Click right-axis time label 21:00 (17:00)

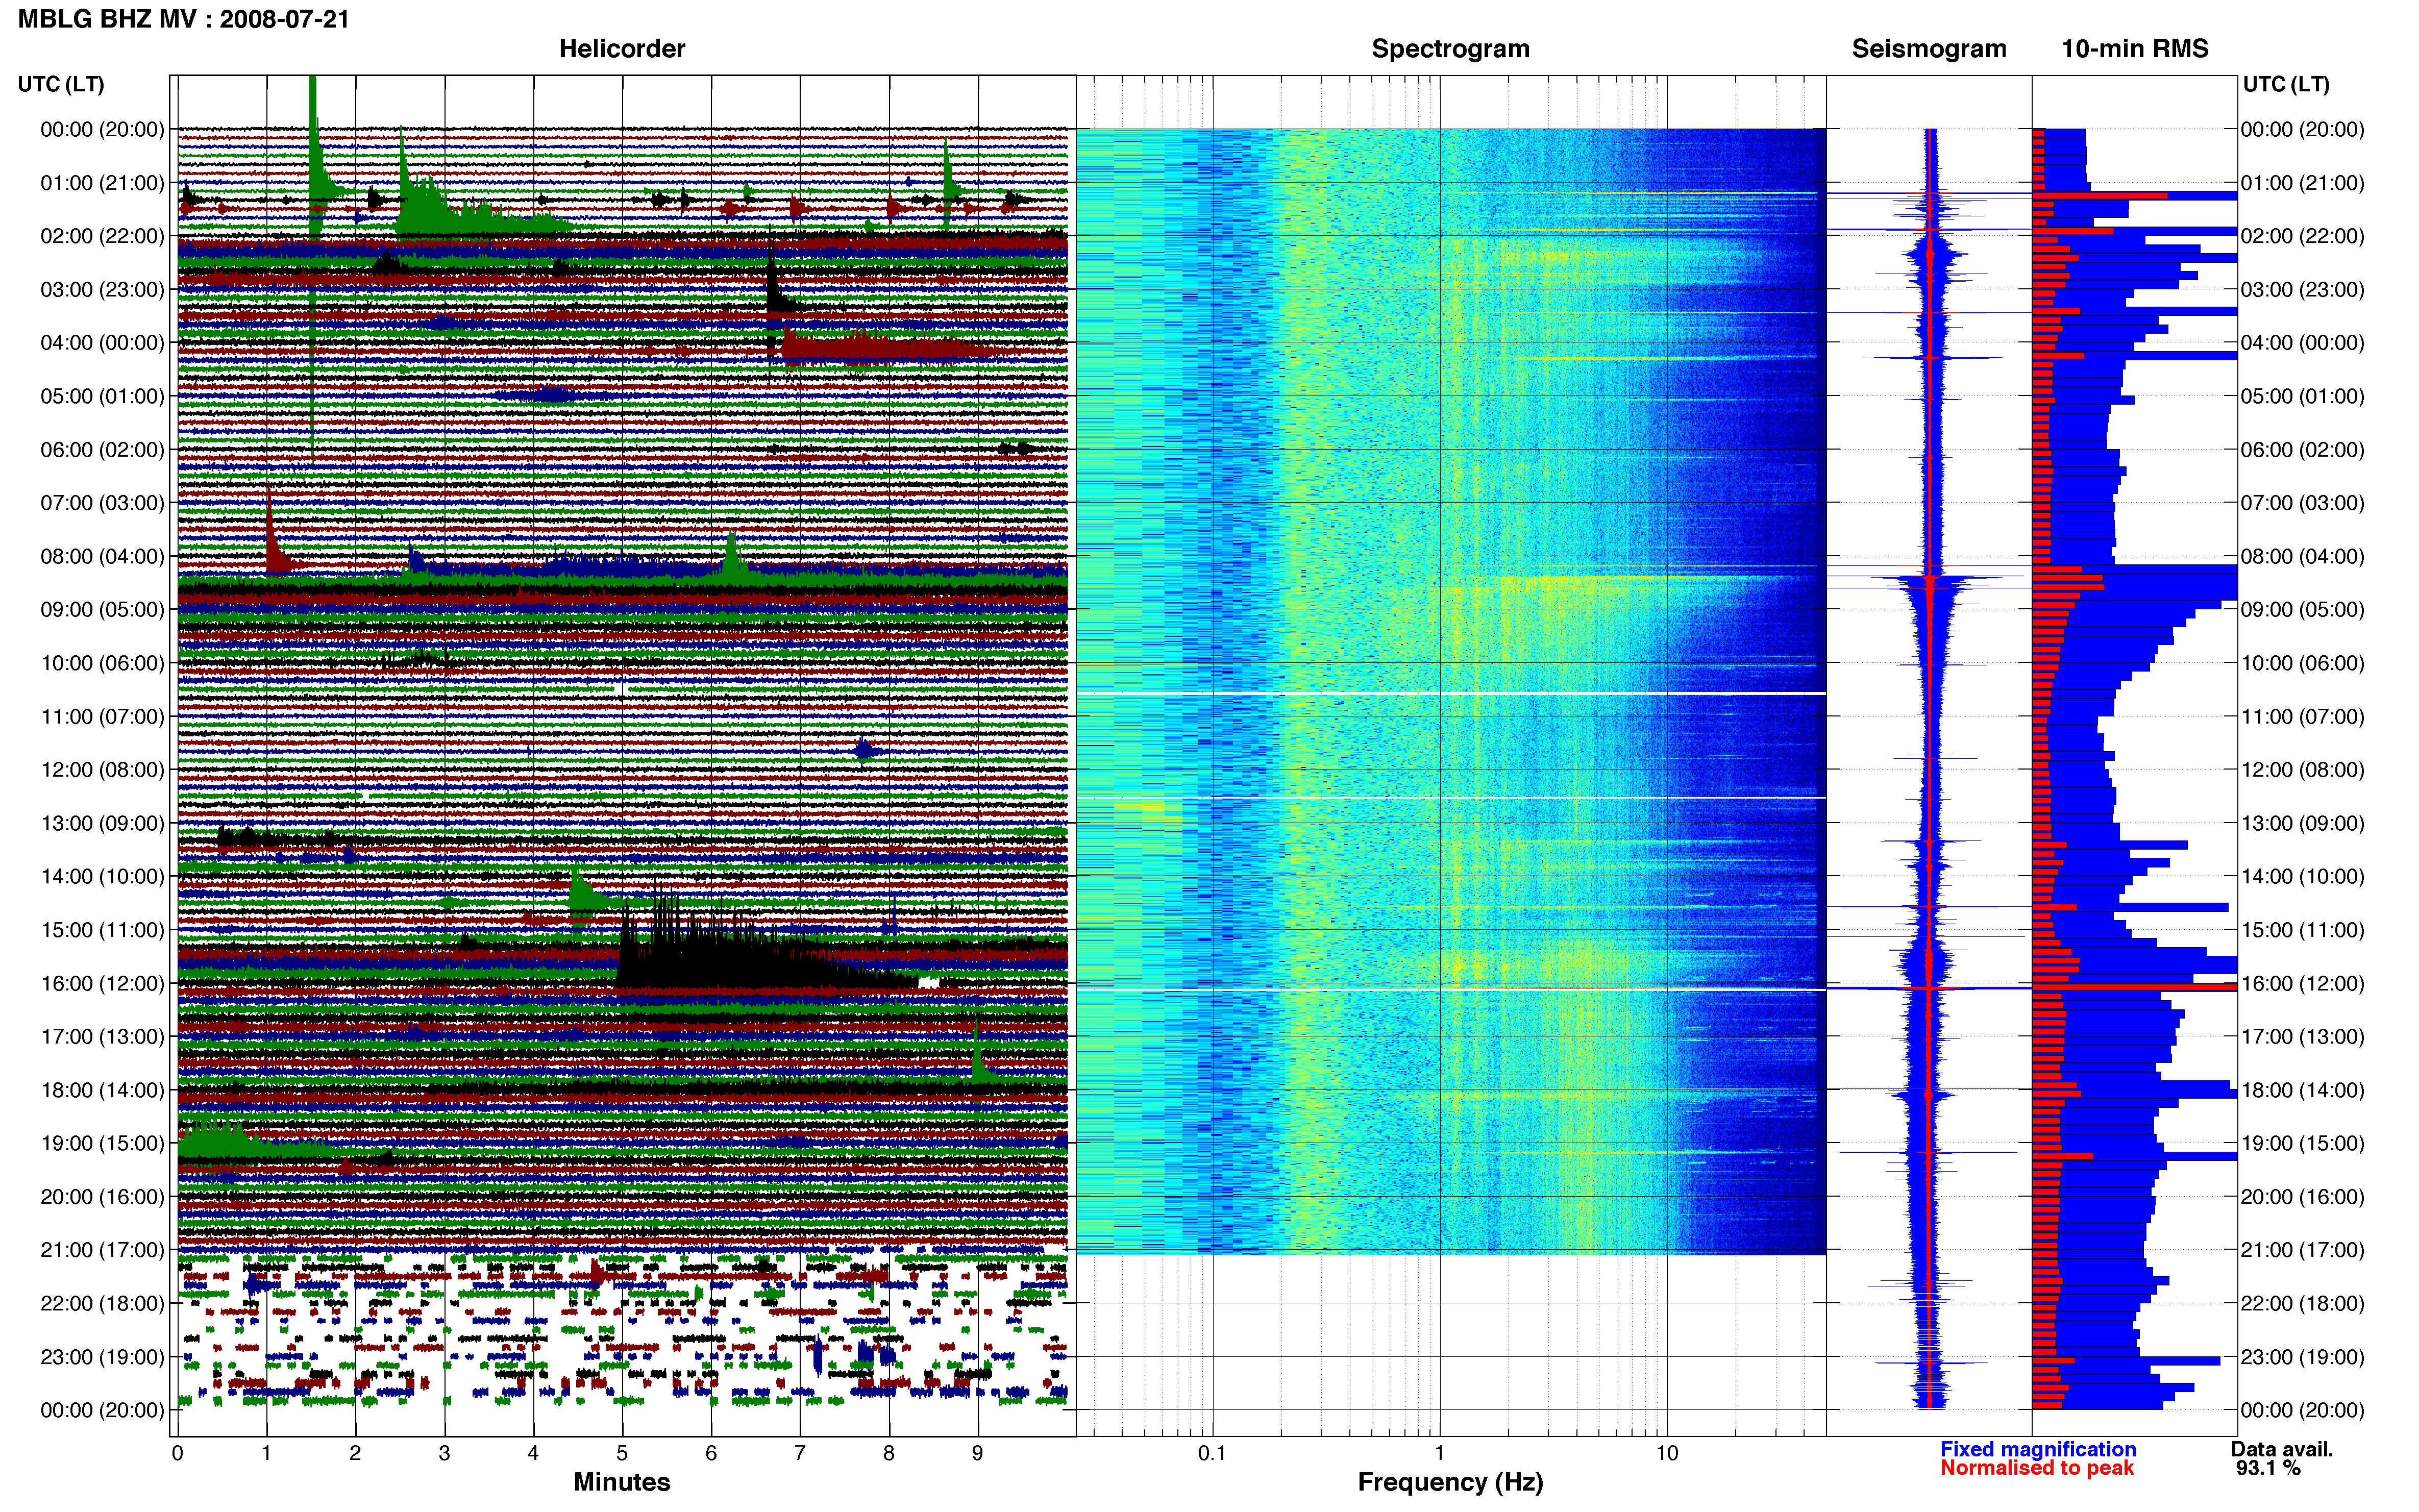click(2302, 1250)
